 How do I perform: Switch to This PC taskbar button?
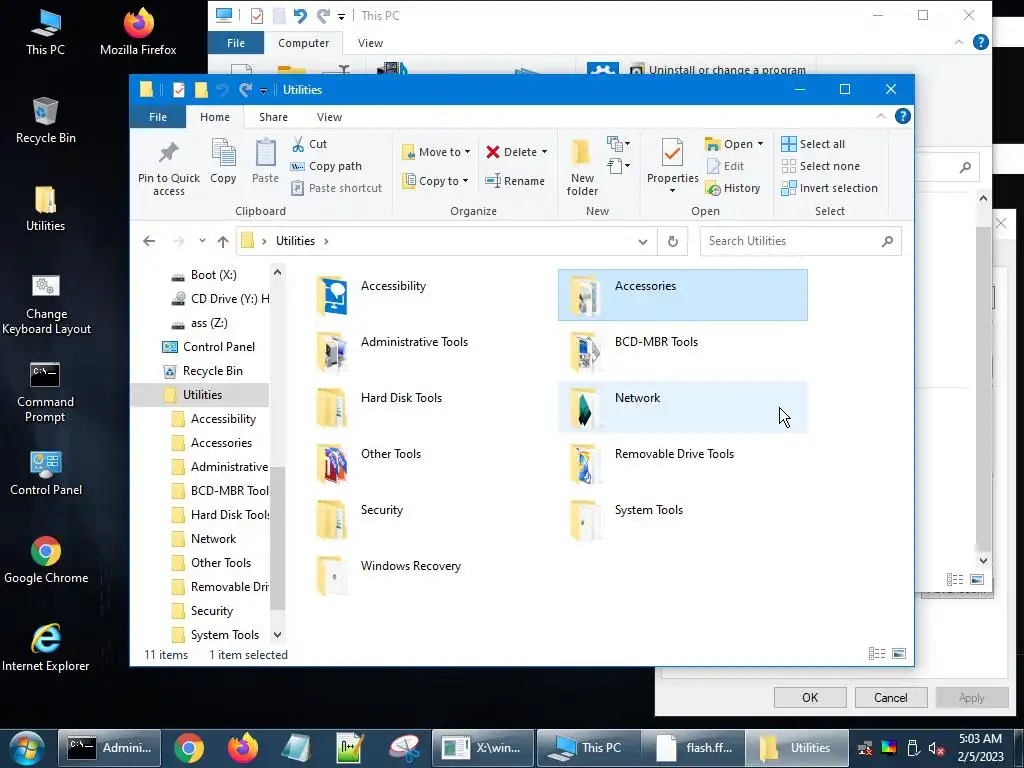(x=588, y=748)
